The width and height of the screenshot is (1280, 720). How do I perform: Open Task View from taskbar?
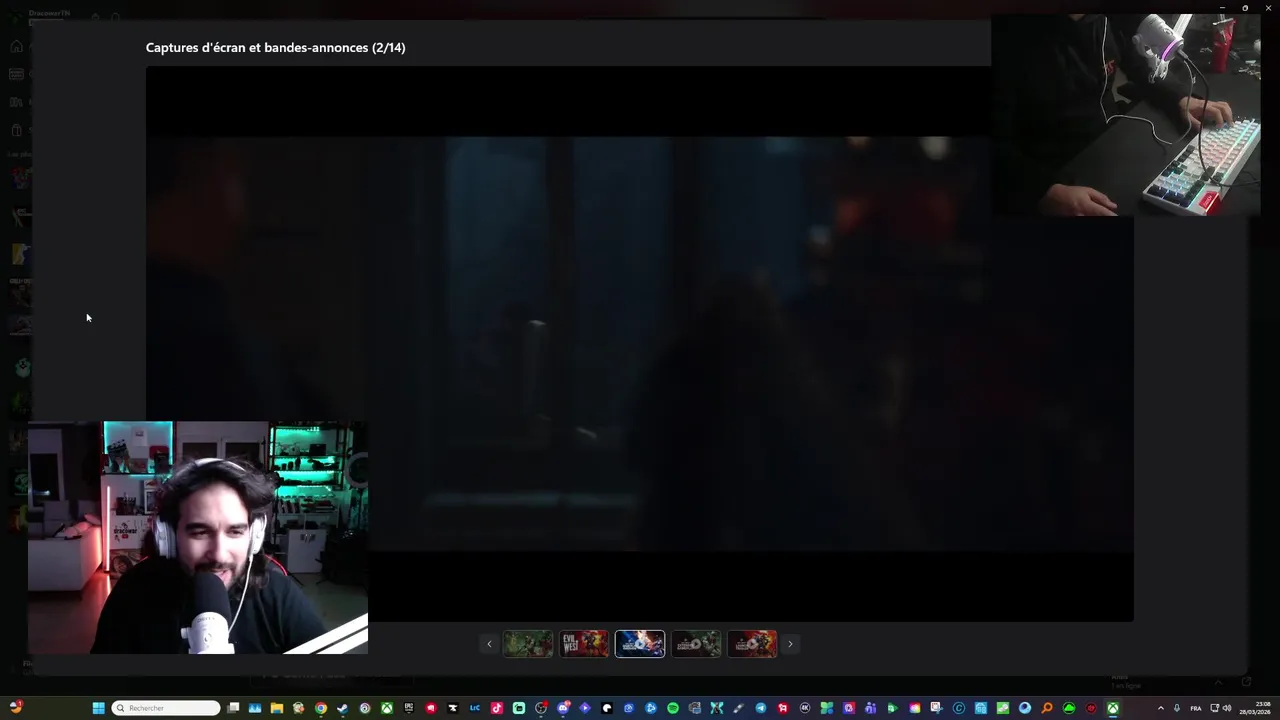click(x=233, y=708)
